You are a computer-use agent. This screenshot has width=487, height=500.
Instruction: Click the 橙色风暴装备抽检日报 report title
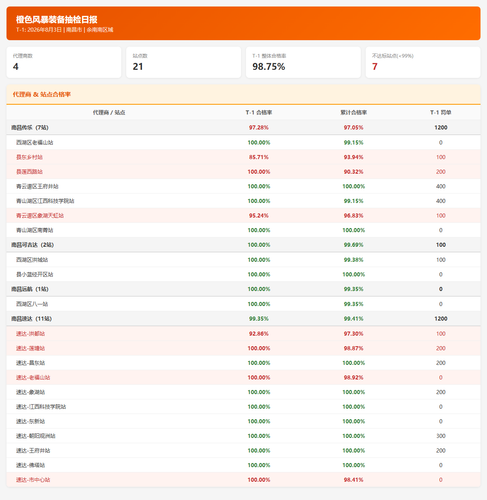[x=57, y=19]
